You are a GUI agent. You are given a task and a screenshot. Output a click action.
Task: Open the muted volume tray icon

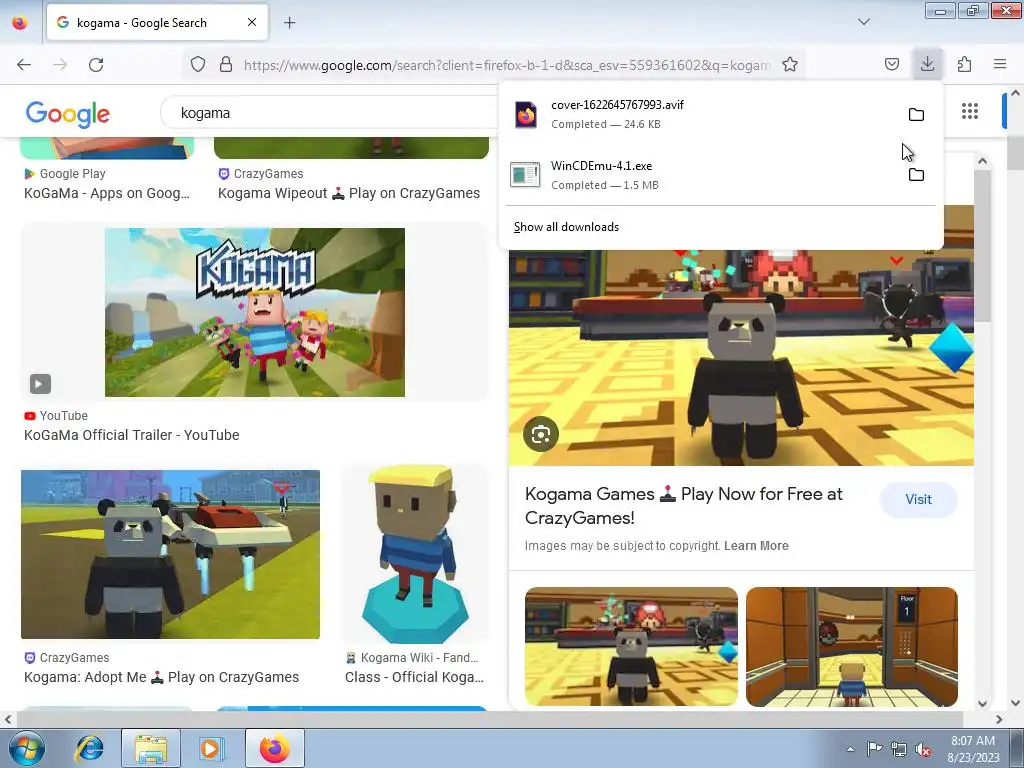[x=923, y=749]
